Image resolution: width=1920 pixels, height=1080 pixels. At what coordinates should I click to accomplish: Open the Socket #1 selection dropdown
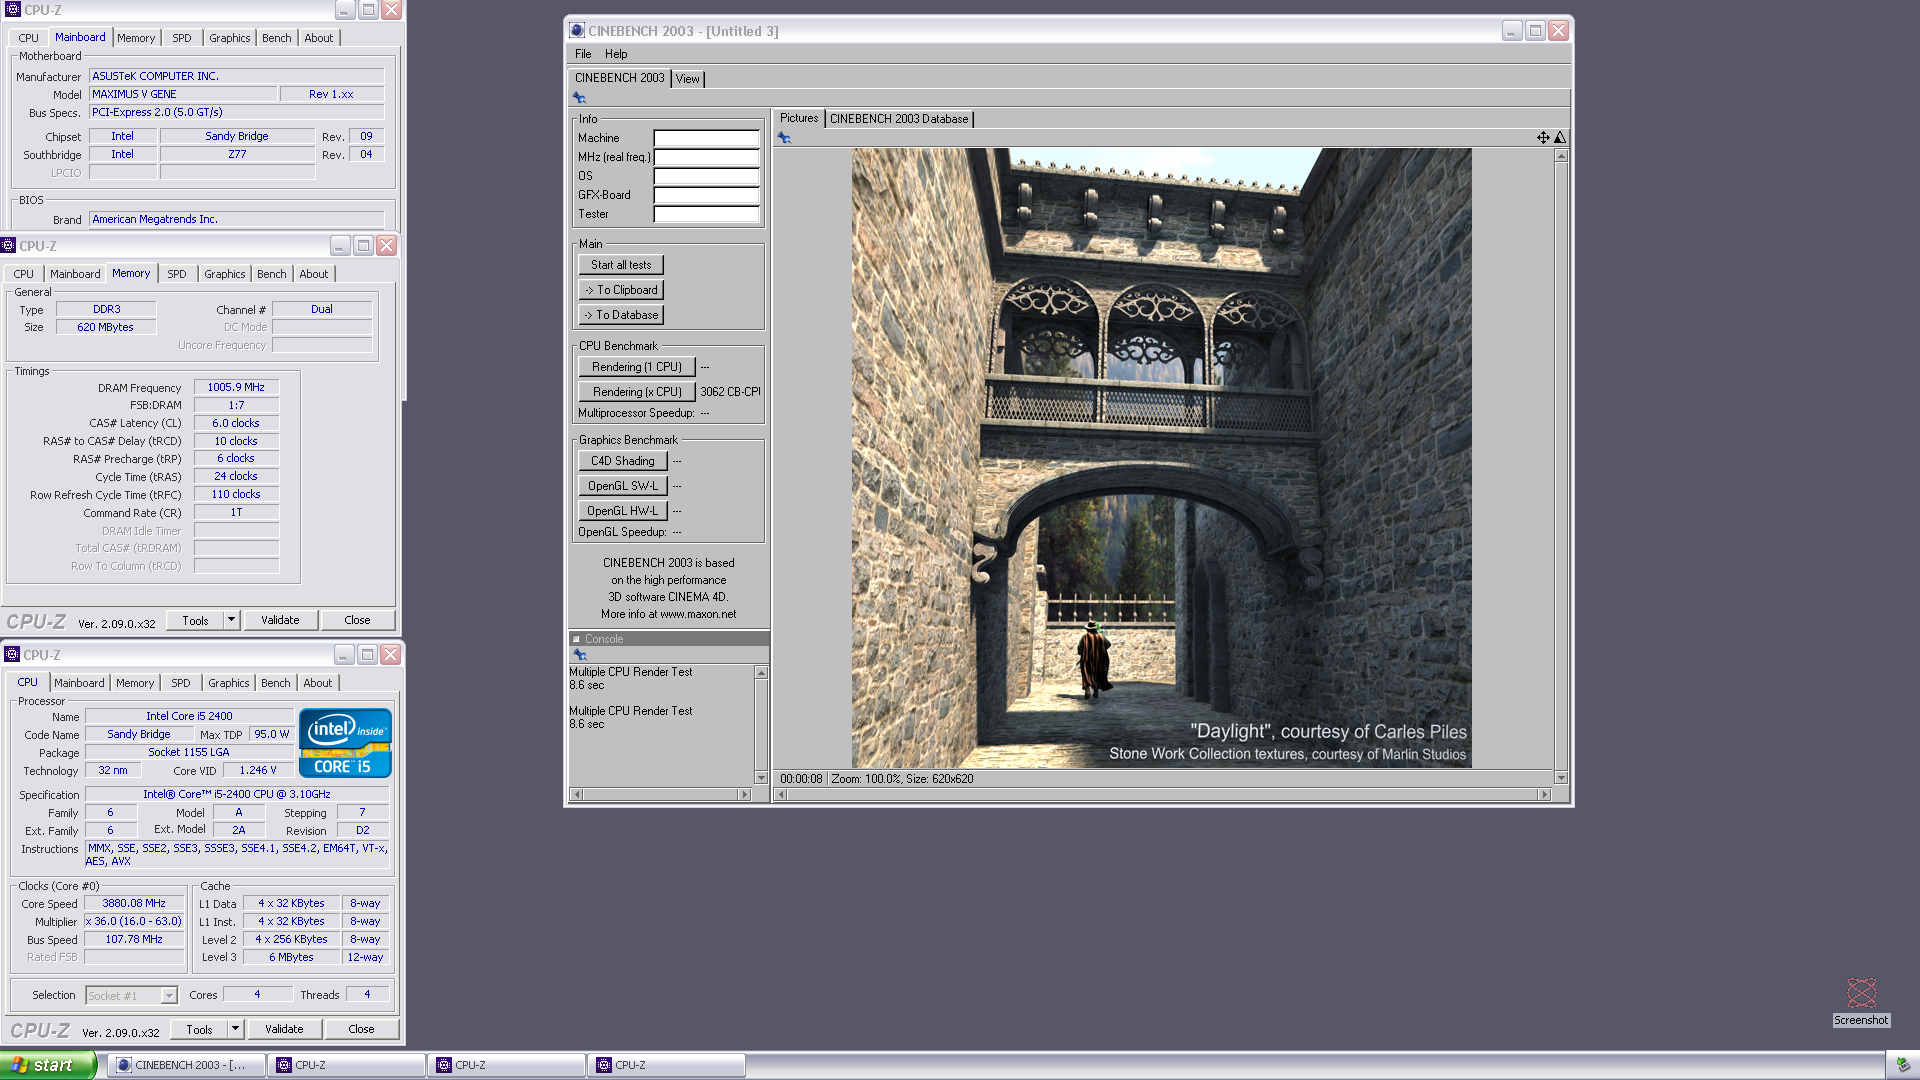(x=169, y=996)
